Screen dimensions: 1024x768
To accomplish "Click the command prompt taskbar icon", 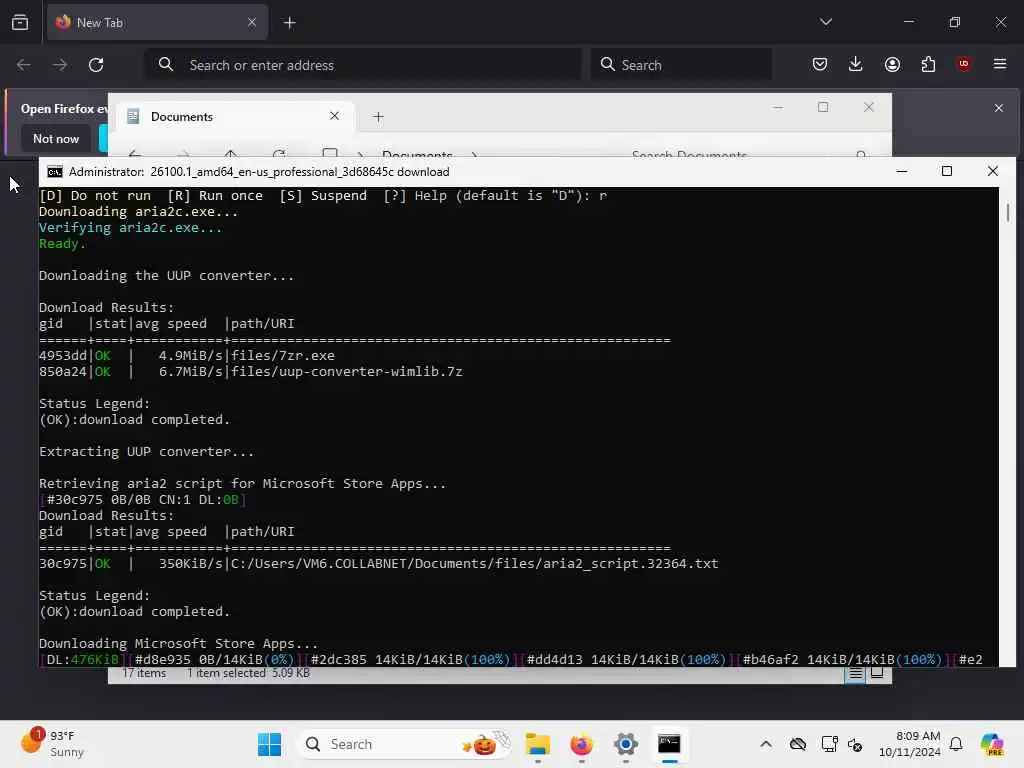I will tap(669, 744).
